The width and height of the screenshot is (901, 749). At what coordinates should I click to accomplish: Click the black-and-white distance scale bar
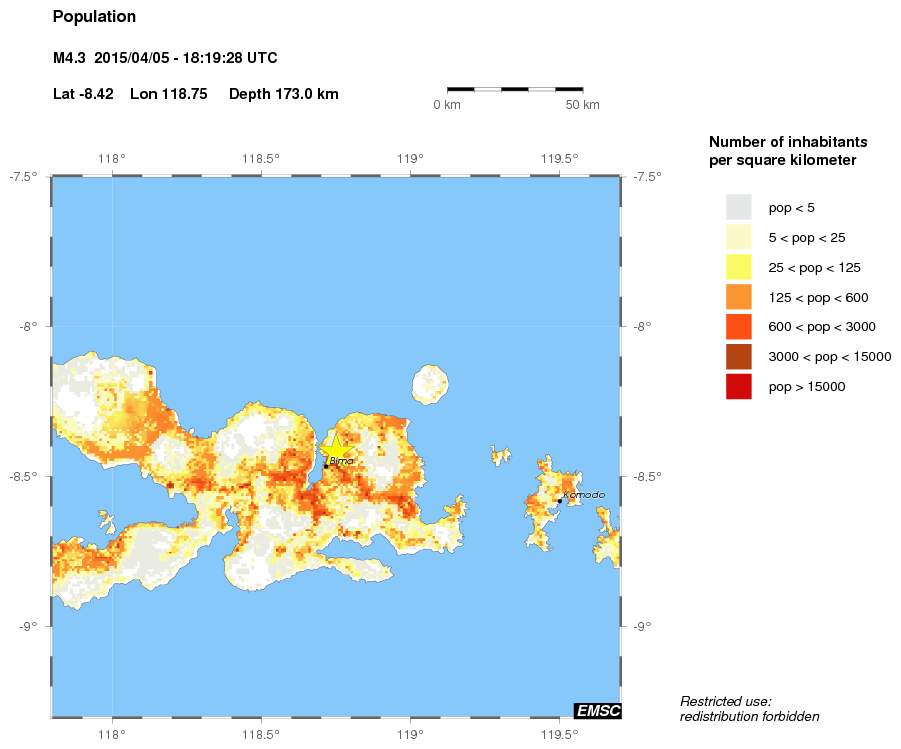515,89
